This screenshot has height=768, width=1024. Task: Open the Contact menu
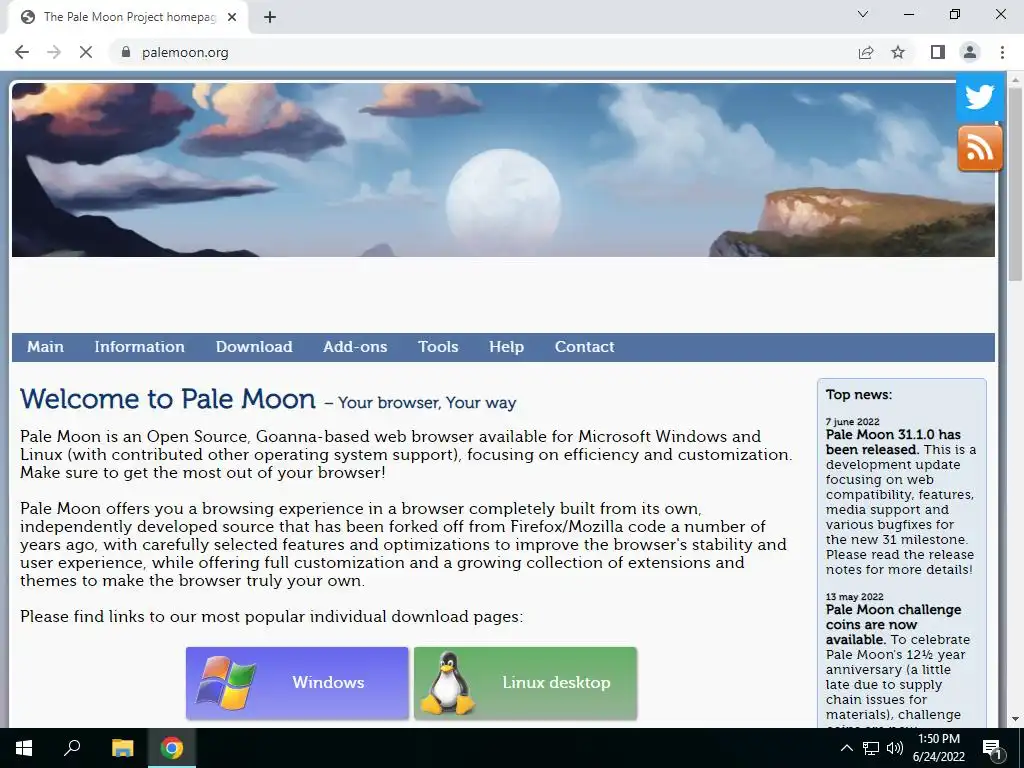coord(584,347)
